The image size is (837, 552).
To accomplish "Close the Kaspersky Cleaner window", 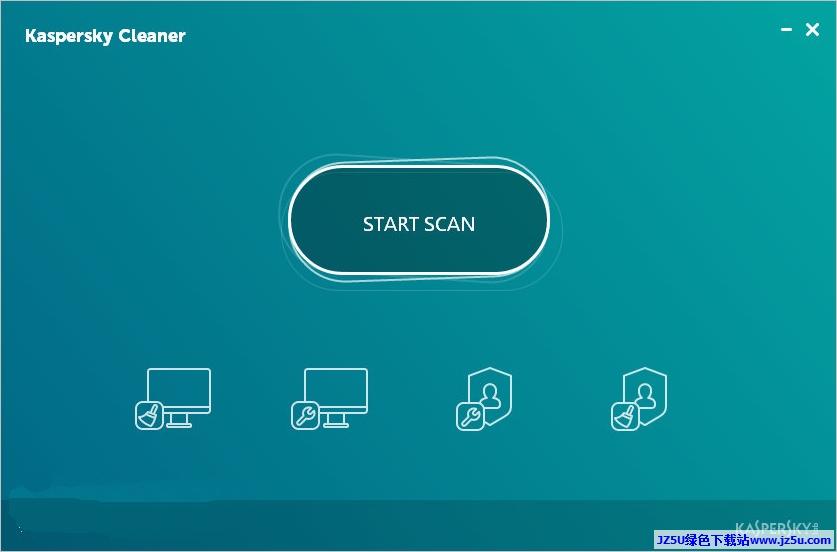I will click(812, 30).
